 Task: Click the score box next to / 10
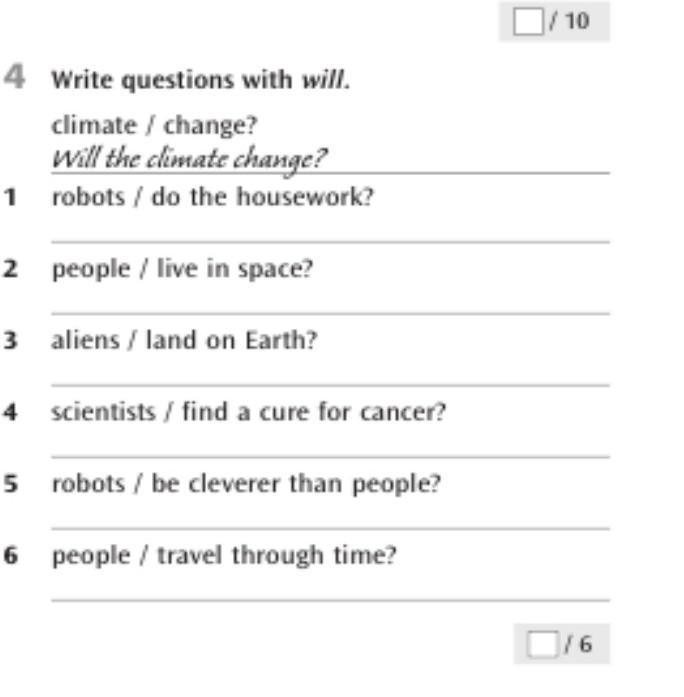pos(526,21)
